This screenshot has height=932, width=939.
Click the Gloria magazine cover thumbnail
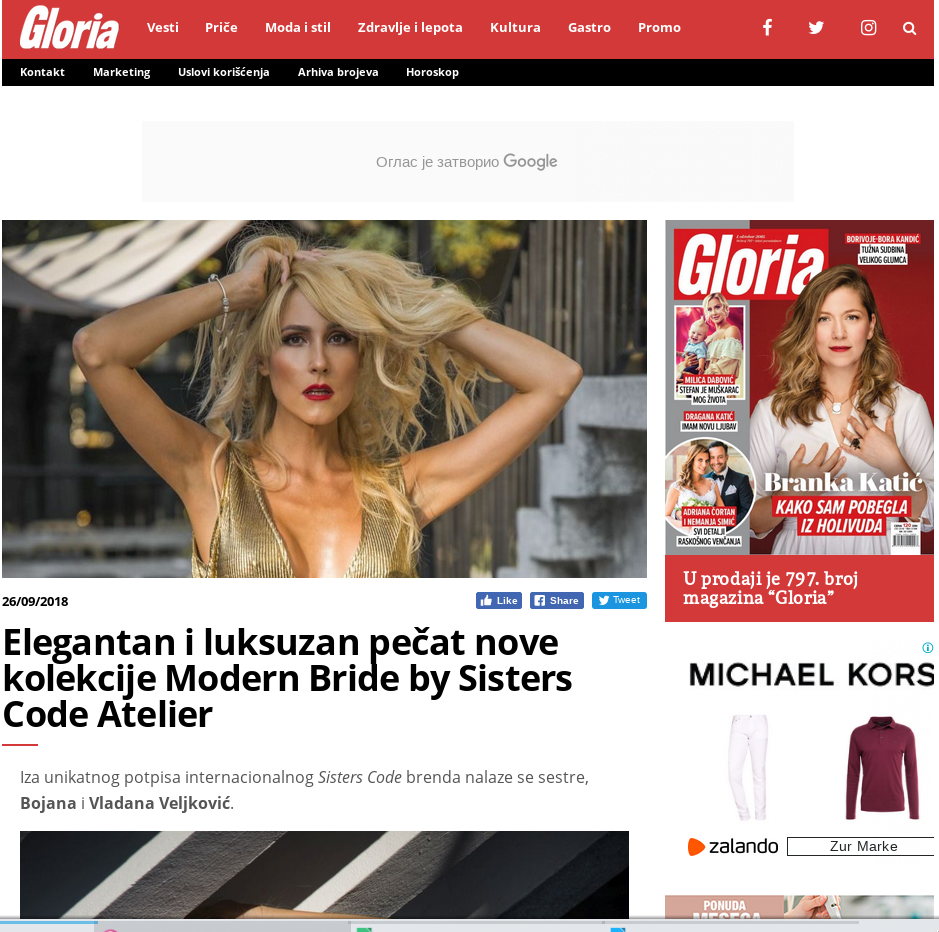[799, 387]
